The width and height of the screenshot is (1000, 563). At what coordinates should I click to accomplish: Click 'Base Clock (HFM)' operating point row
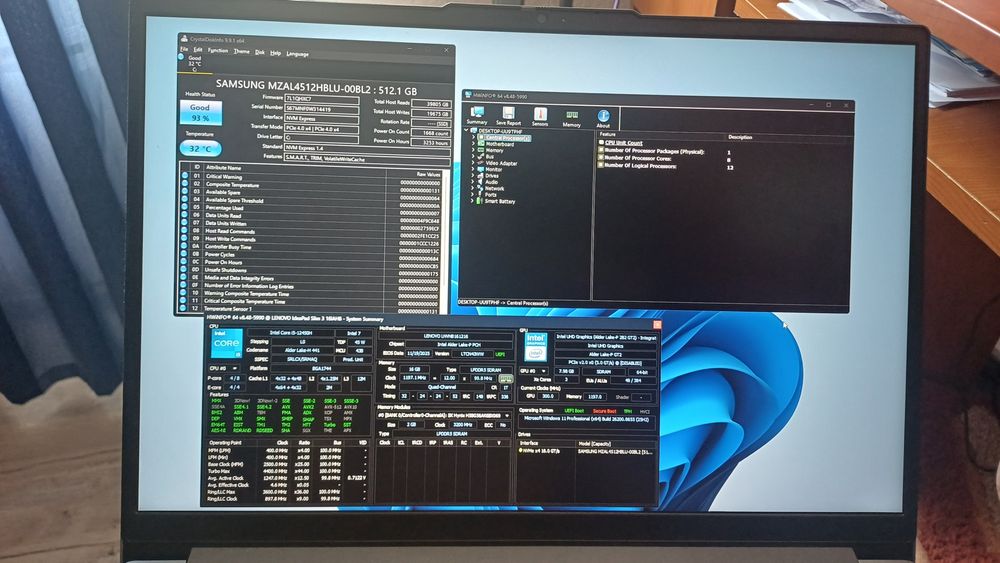[x=287, y=464]
